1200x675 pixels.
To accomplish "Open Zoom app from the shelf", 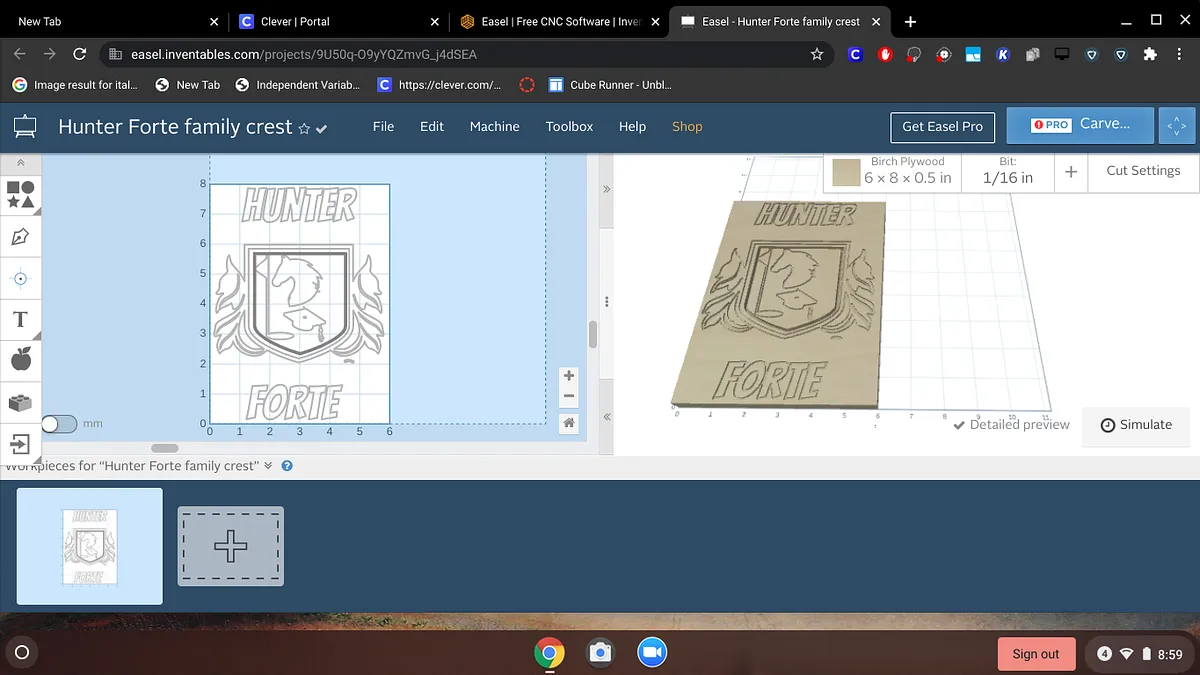I will pos(651,653).
